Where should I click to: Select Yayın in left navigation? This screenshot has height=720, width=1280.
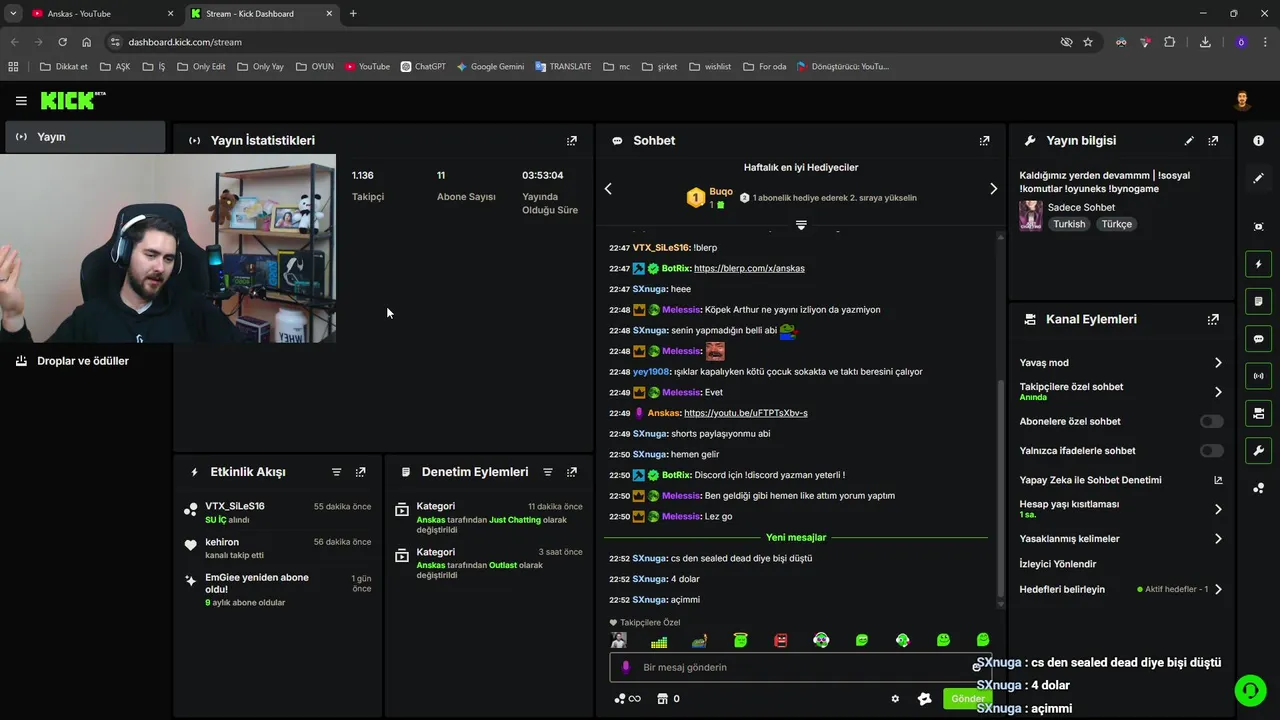tap(85, 137)
